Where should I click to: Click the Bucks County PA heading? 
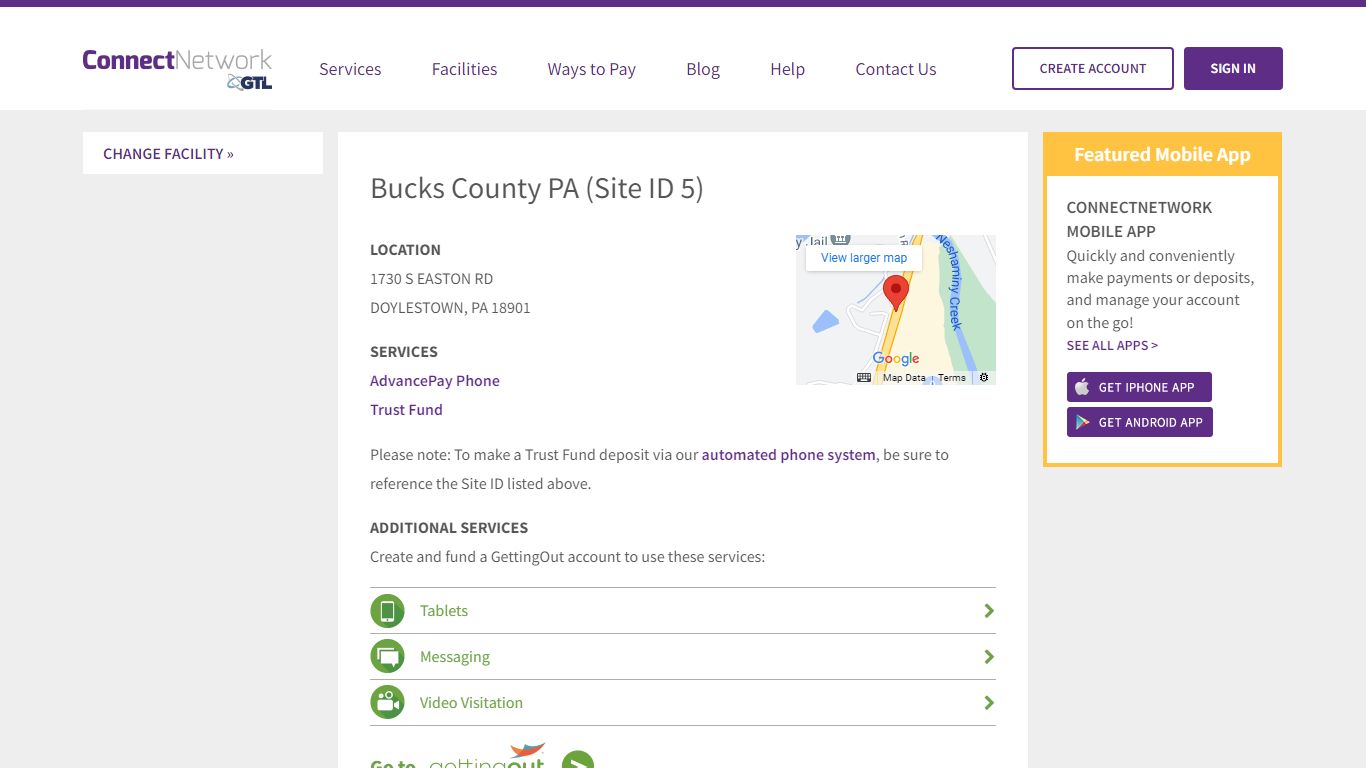537,188
